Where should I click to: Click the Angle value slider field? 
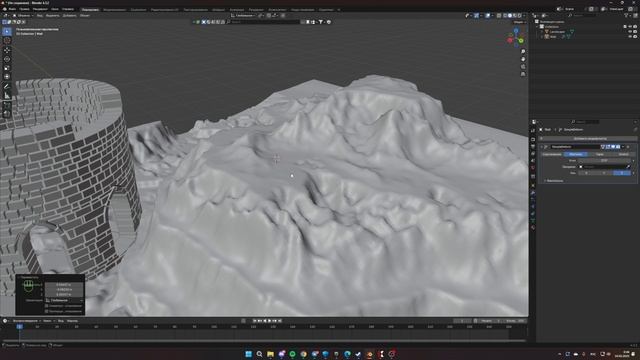click(x=604, y=160)
